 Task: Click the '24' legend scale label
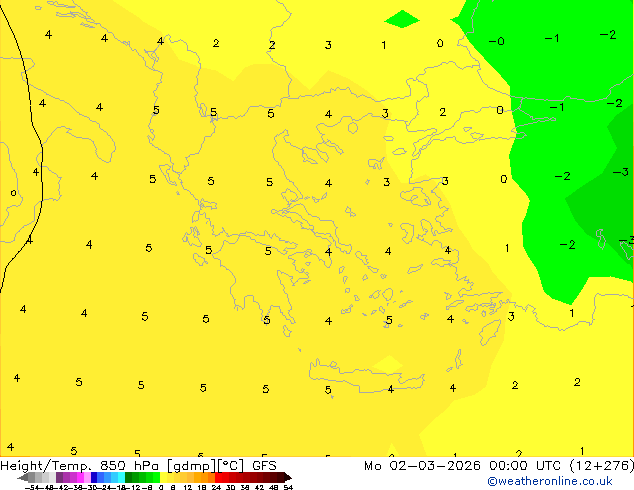(x=216, y=487)
